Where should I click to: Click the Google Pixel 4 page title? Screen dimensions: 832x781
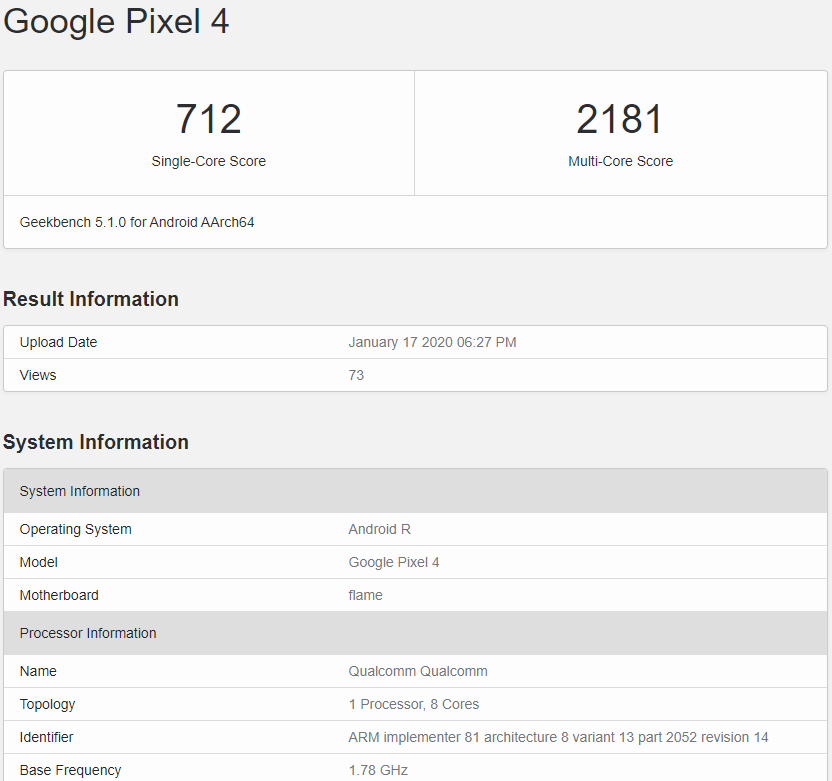116,21
